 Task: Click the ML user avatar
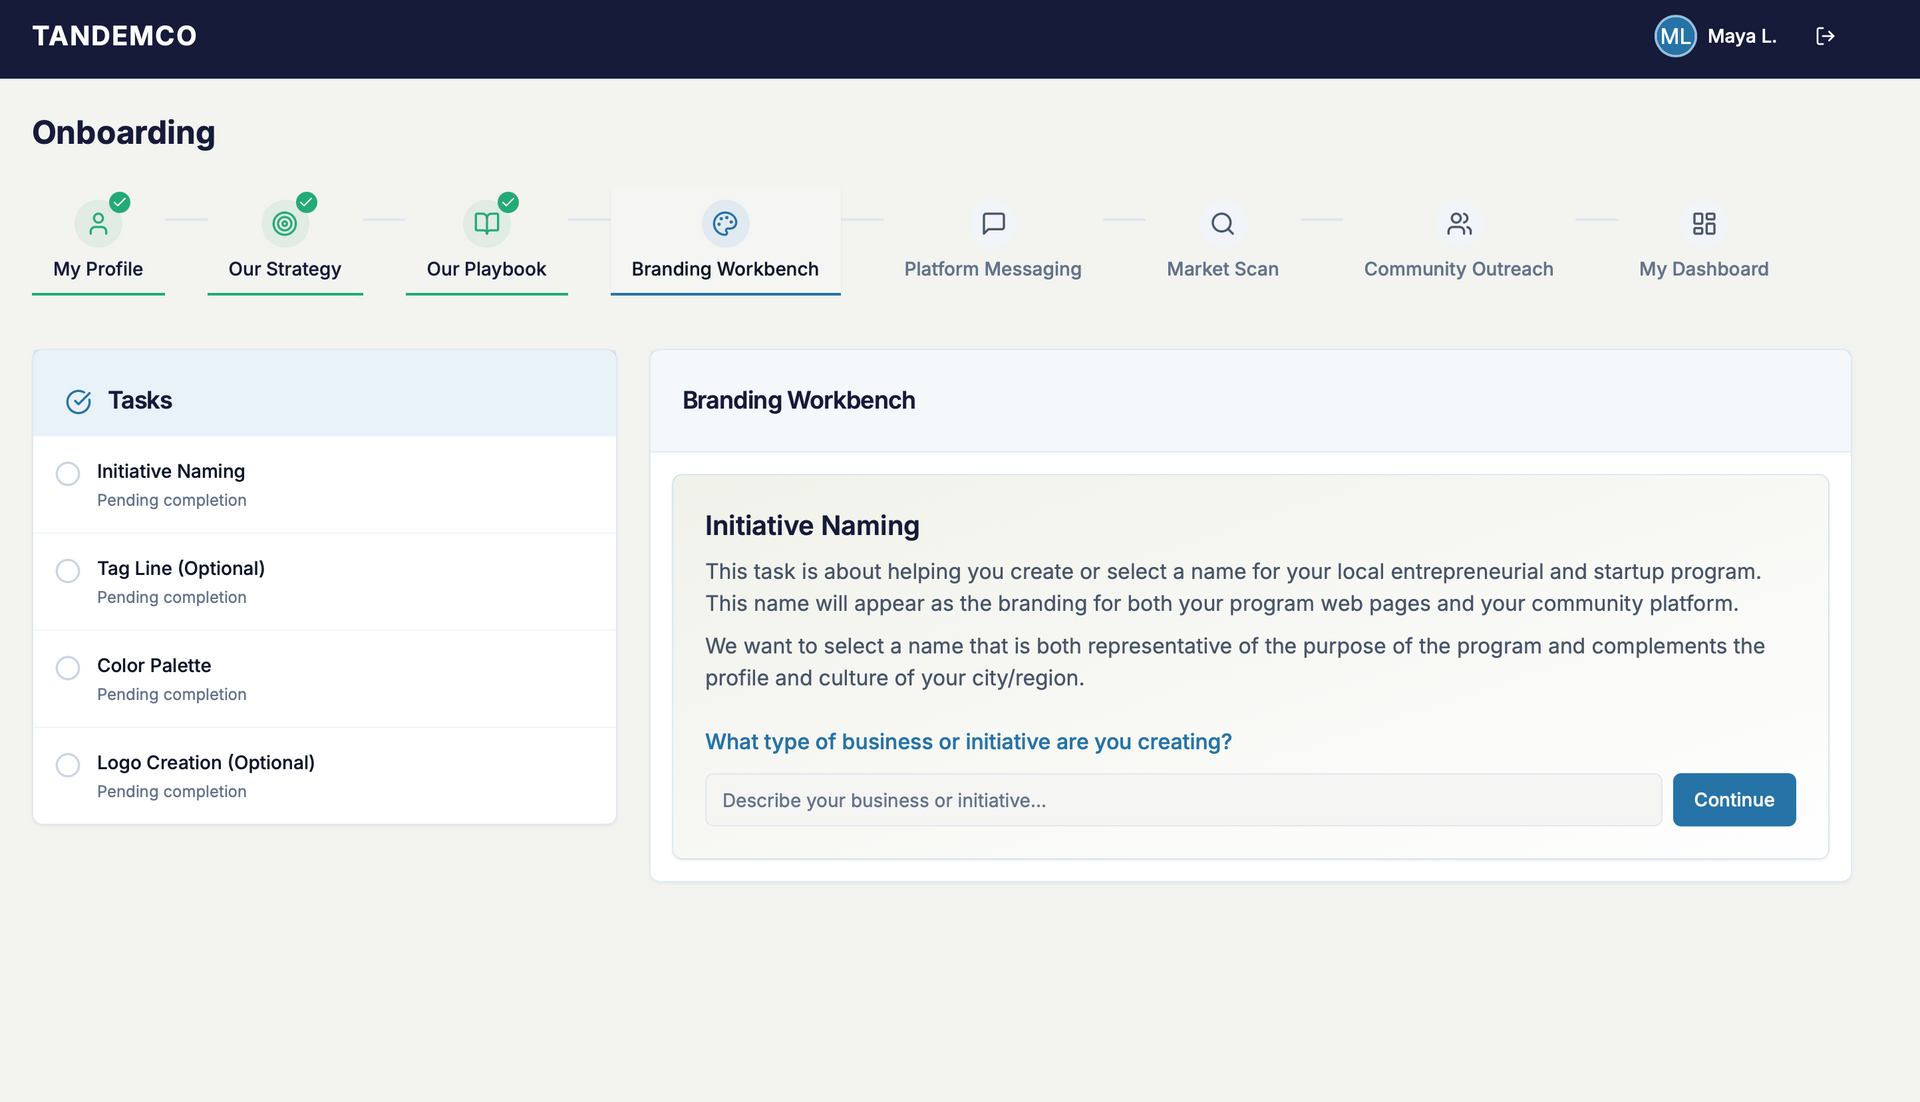click(x=1675, y=36)
